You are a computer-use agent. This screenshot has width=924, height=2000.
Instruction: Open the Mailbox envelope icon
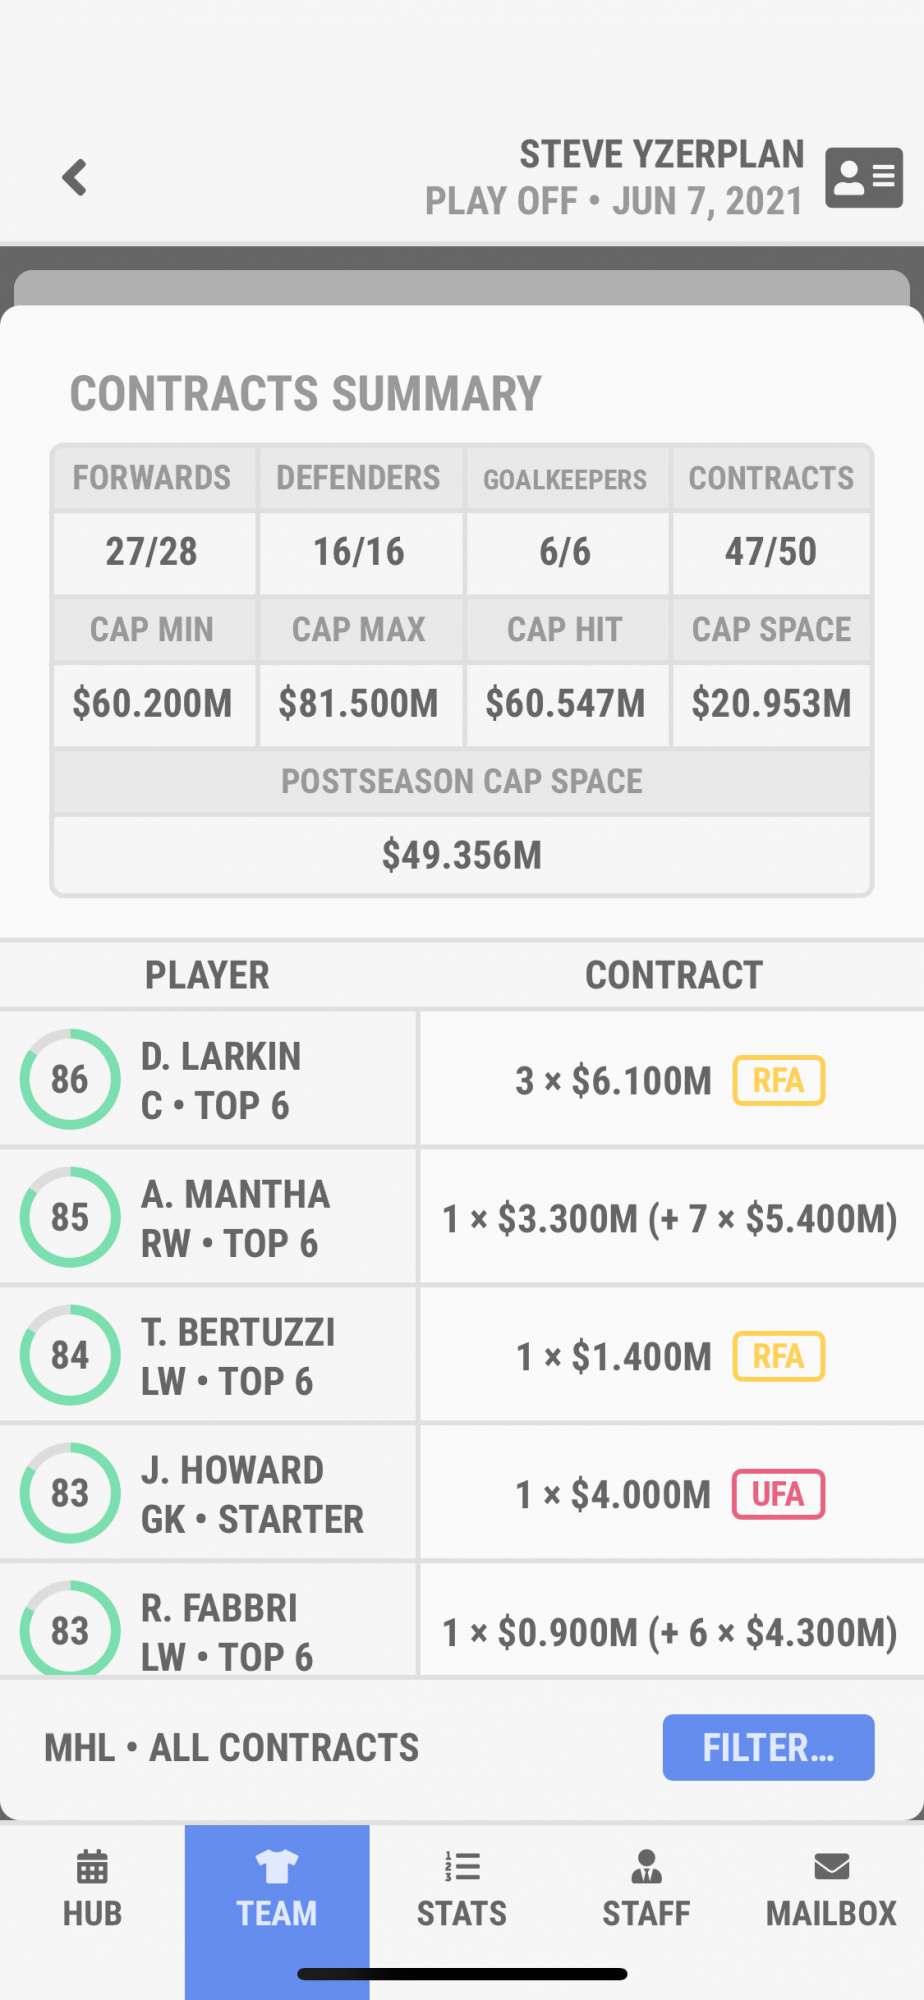click(x=831, y=1866)
